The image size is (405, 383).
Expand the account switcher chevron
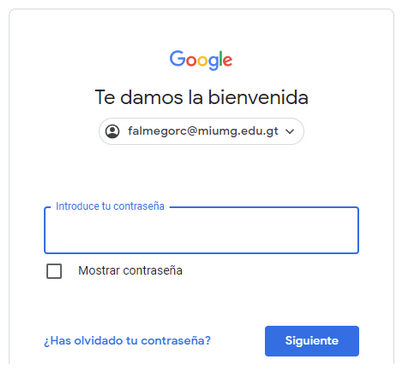click(290, 132)
